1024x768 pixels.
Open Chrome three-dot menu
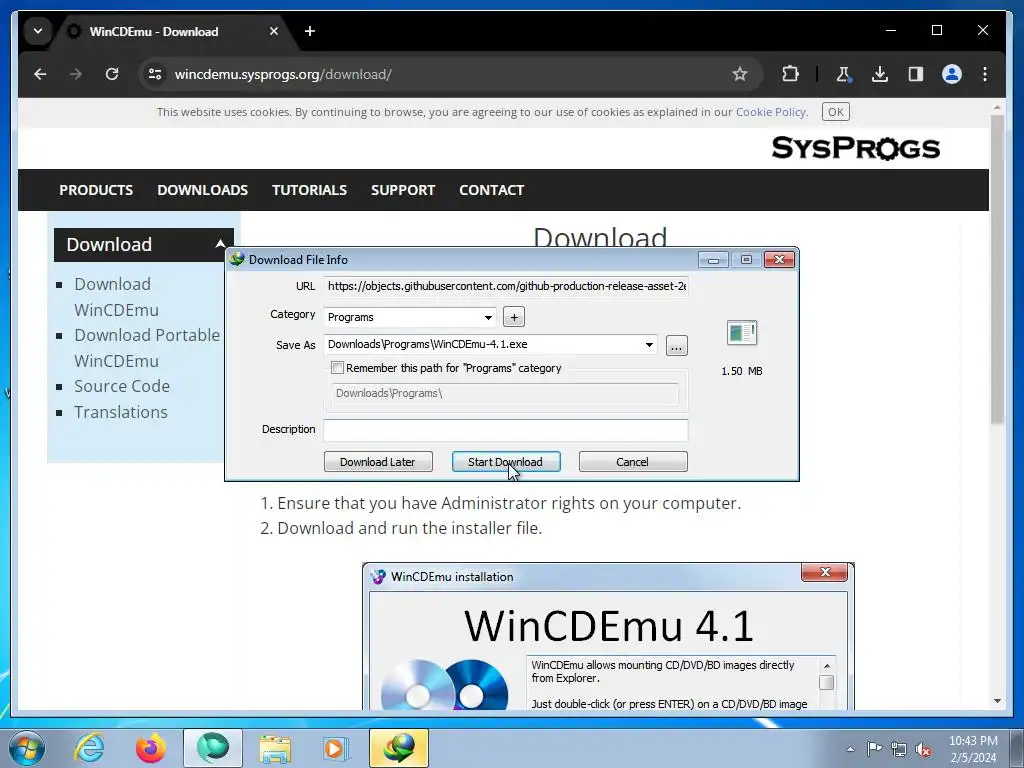[x=985, y=74]
